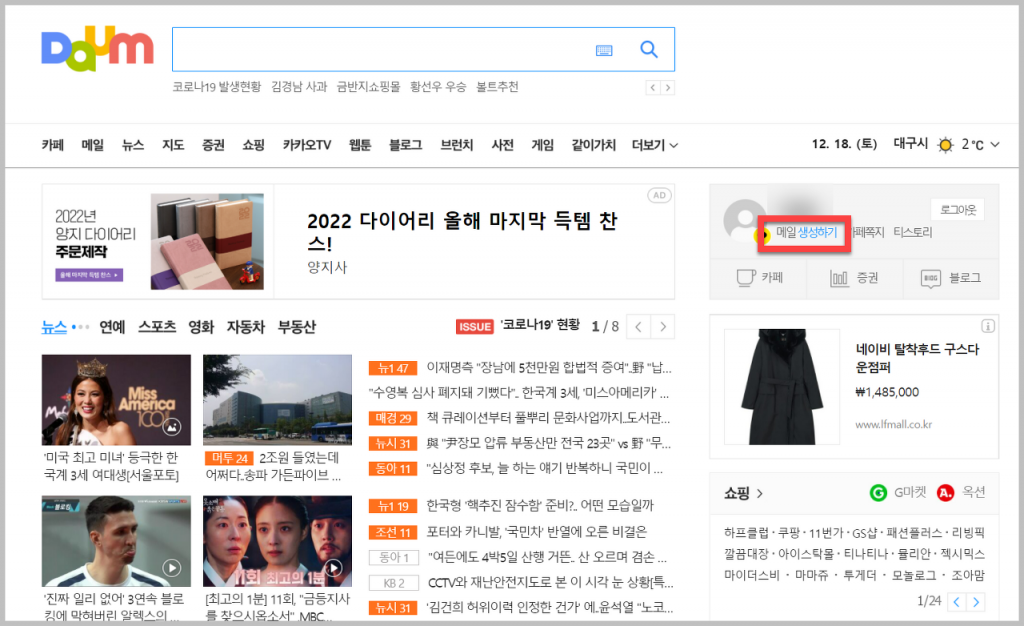Viewport: 1024px width, 626px height.
Task: Open 블로그 shortcut with blog icon
Action: click(x=951, y=278)
